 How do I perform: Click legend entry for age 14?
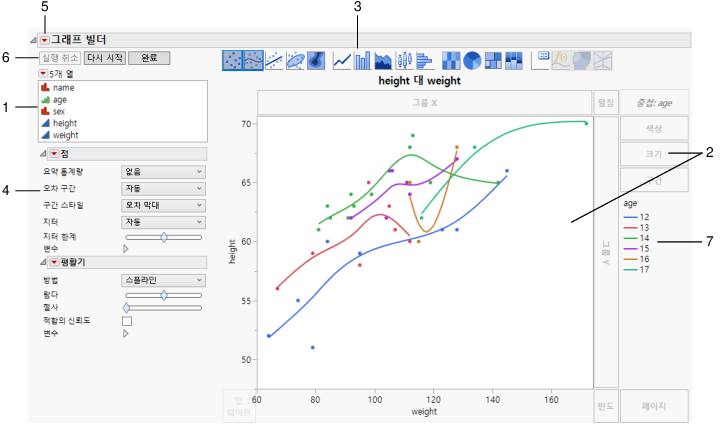tap(636, 238)
